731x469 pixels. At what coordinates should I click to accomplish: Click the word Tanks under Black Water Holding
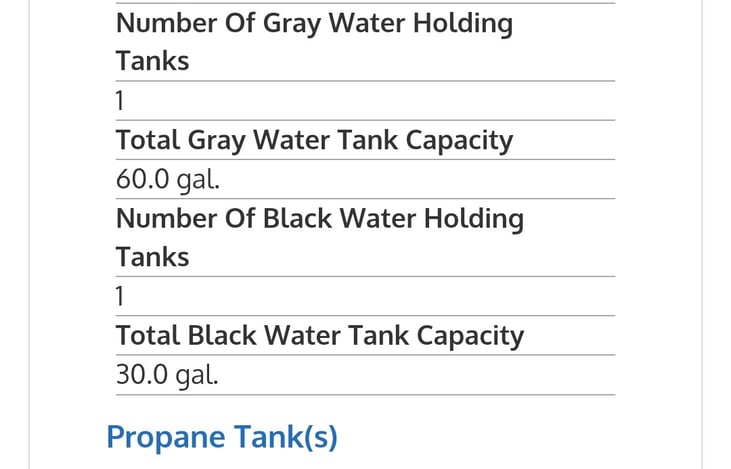[152, 257]
